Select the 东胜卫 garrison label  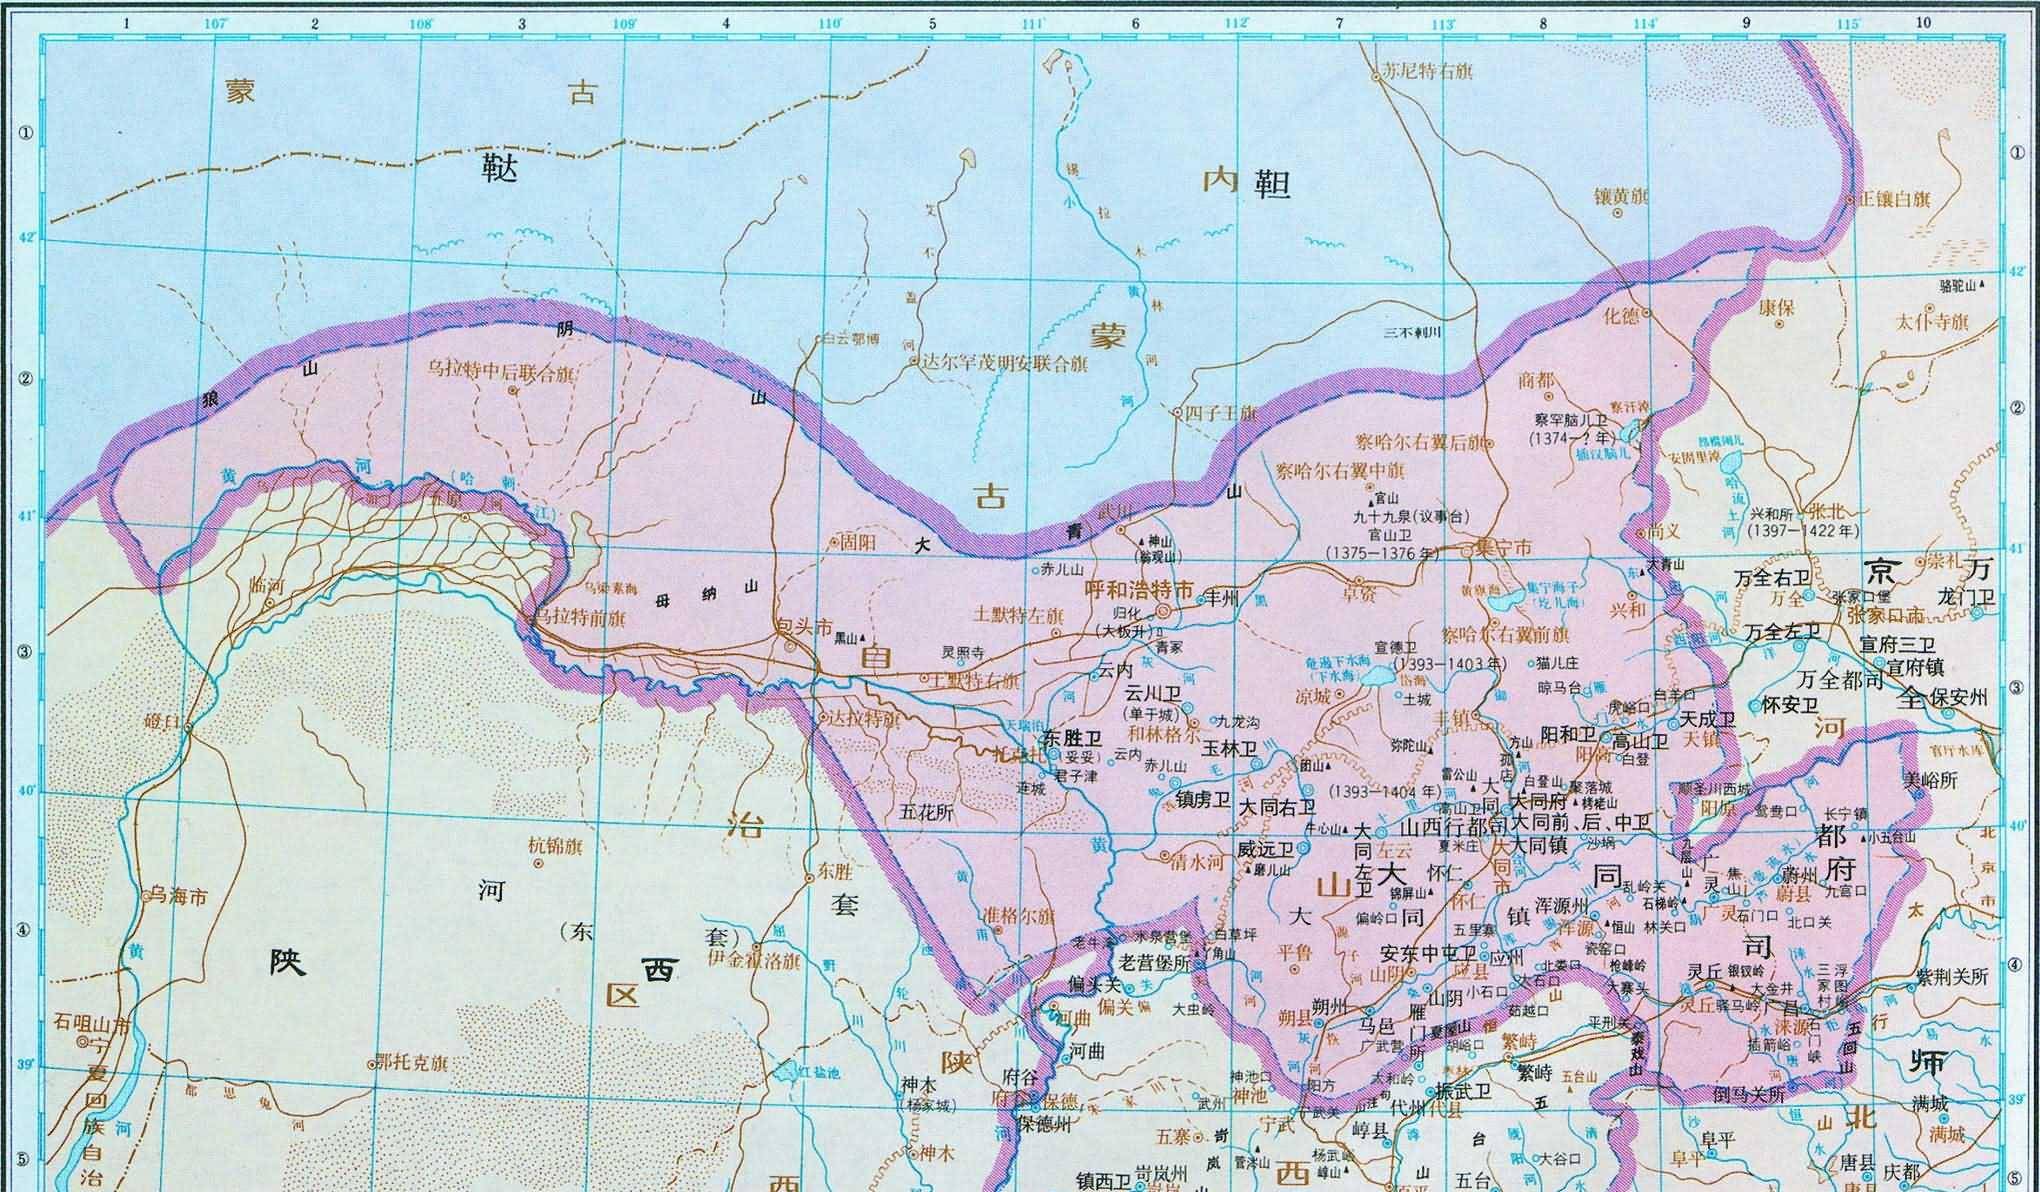[x=1071, y=738]
